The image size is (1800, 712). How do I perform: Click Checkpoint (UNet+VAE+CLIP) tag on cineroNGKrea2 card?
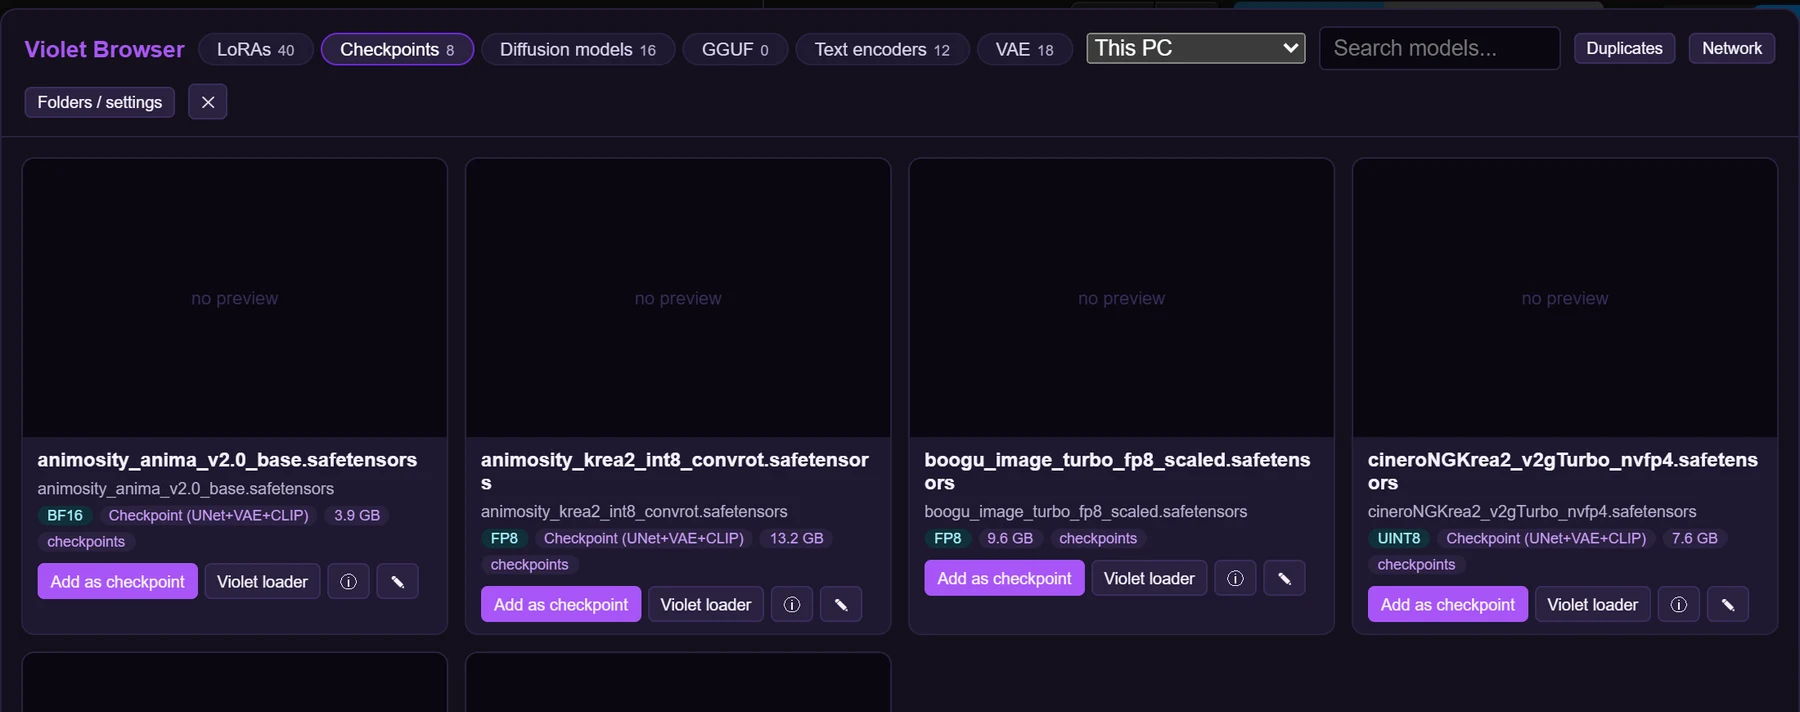point(1546,539)
